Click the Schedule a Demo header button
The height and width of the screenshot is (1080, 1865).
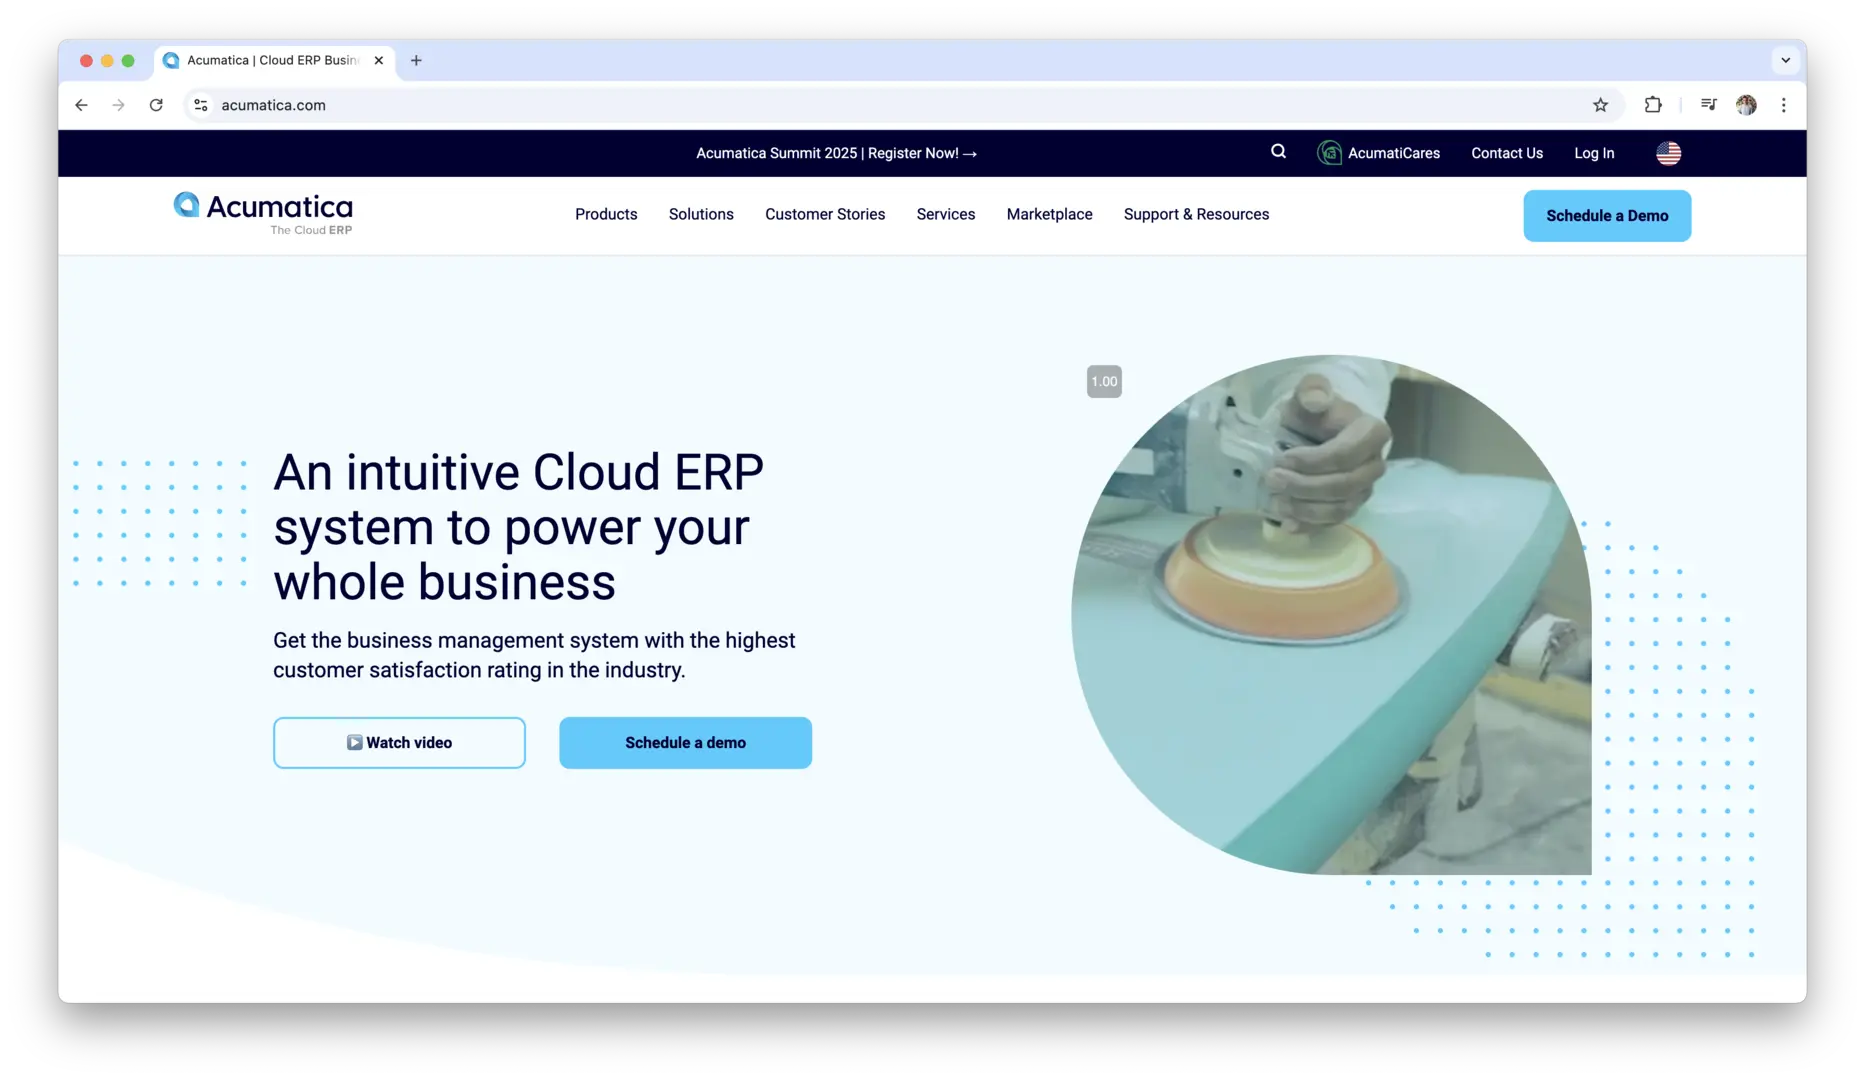coord(1607,216)
